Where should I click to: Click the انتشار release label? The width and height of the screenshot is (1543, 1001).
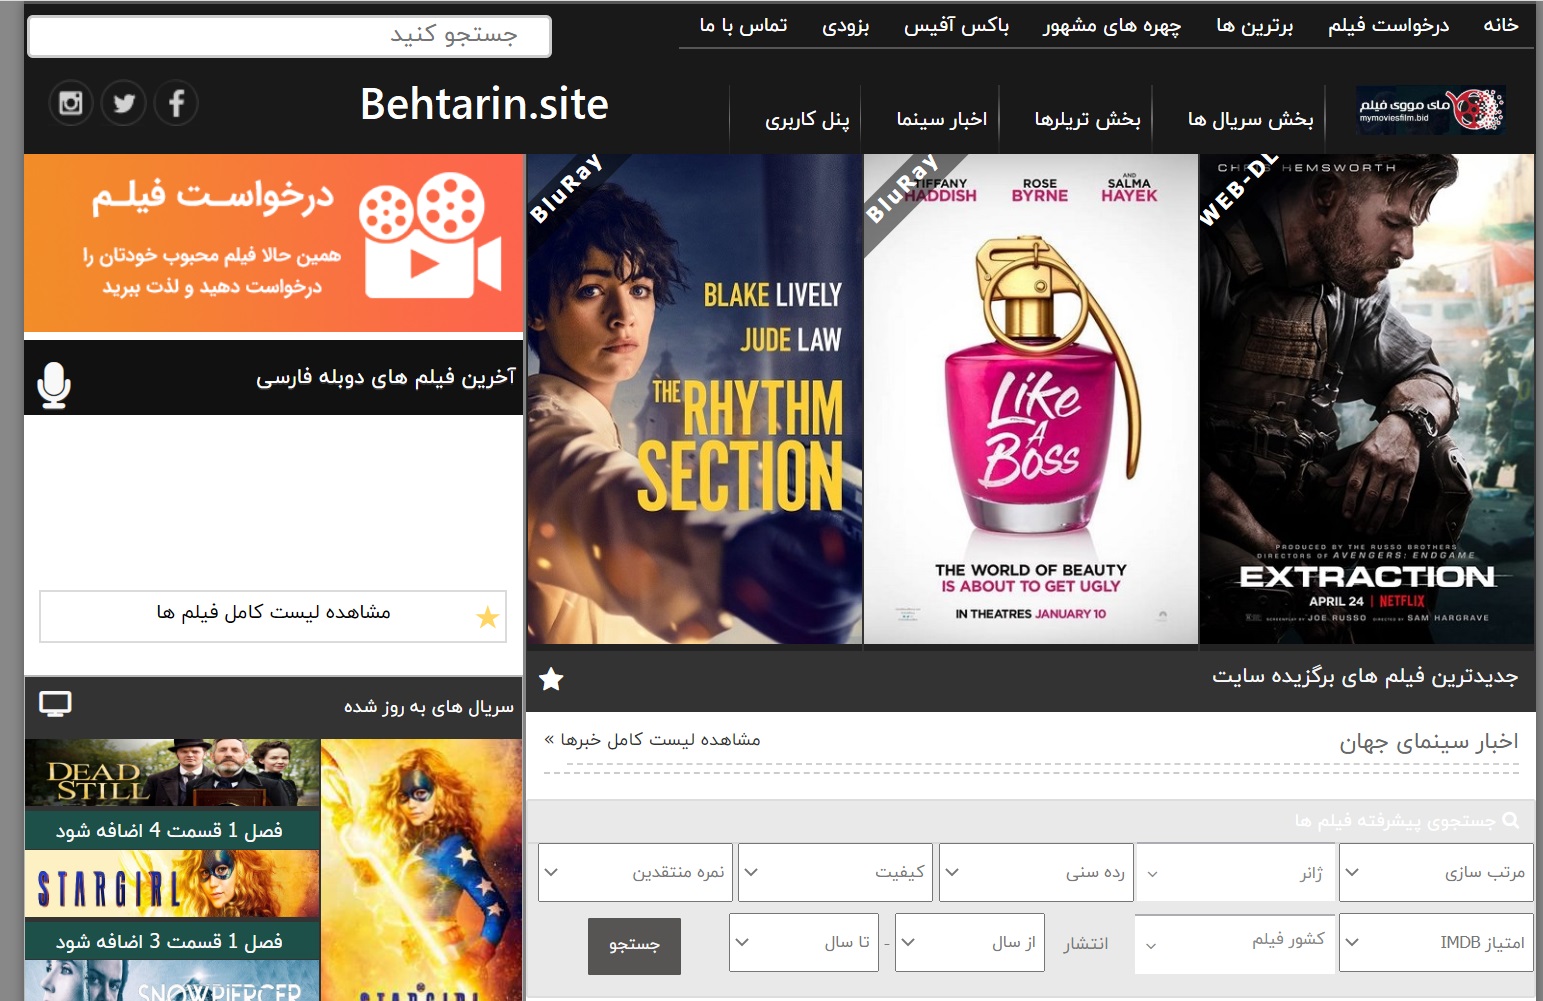coord(1086,943)
